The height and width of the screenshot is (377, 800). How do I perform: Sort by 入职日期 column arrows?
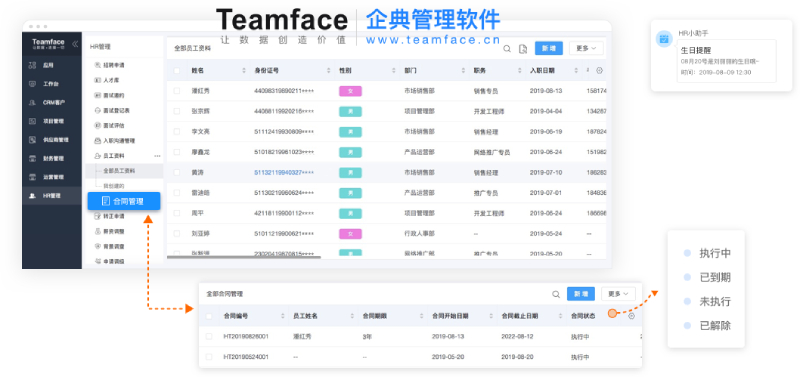pos(576,70)
